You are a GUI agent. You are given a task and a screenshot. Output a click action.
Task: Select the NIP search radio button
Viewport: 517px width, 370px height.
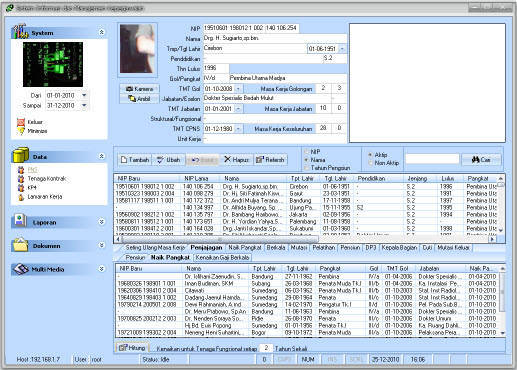307,152
